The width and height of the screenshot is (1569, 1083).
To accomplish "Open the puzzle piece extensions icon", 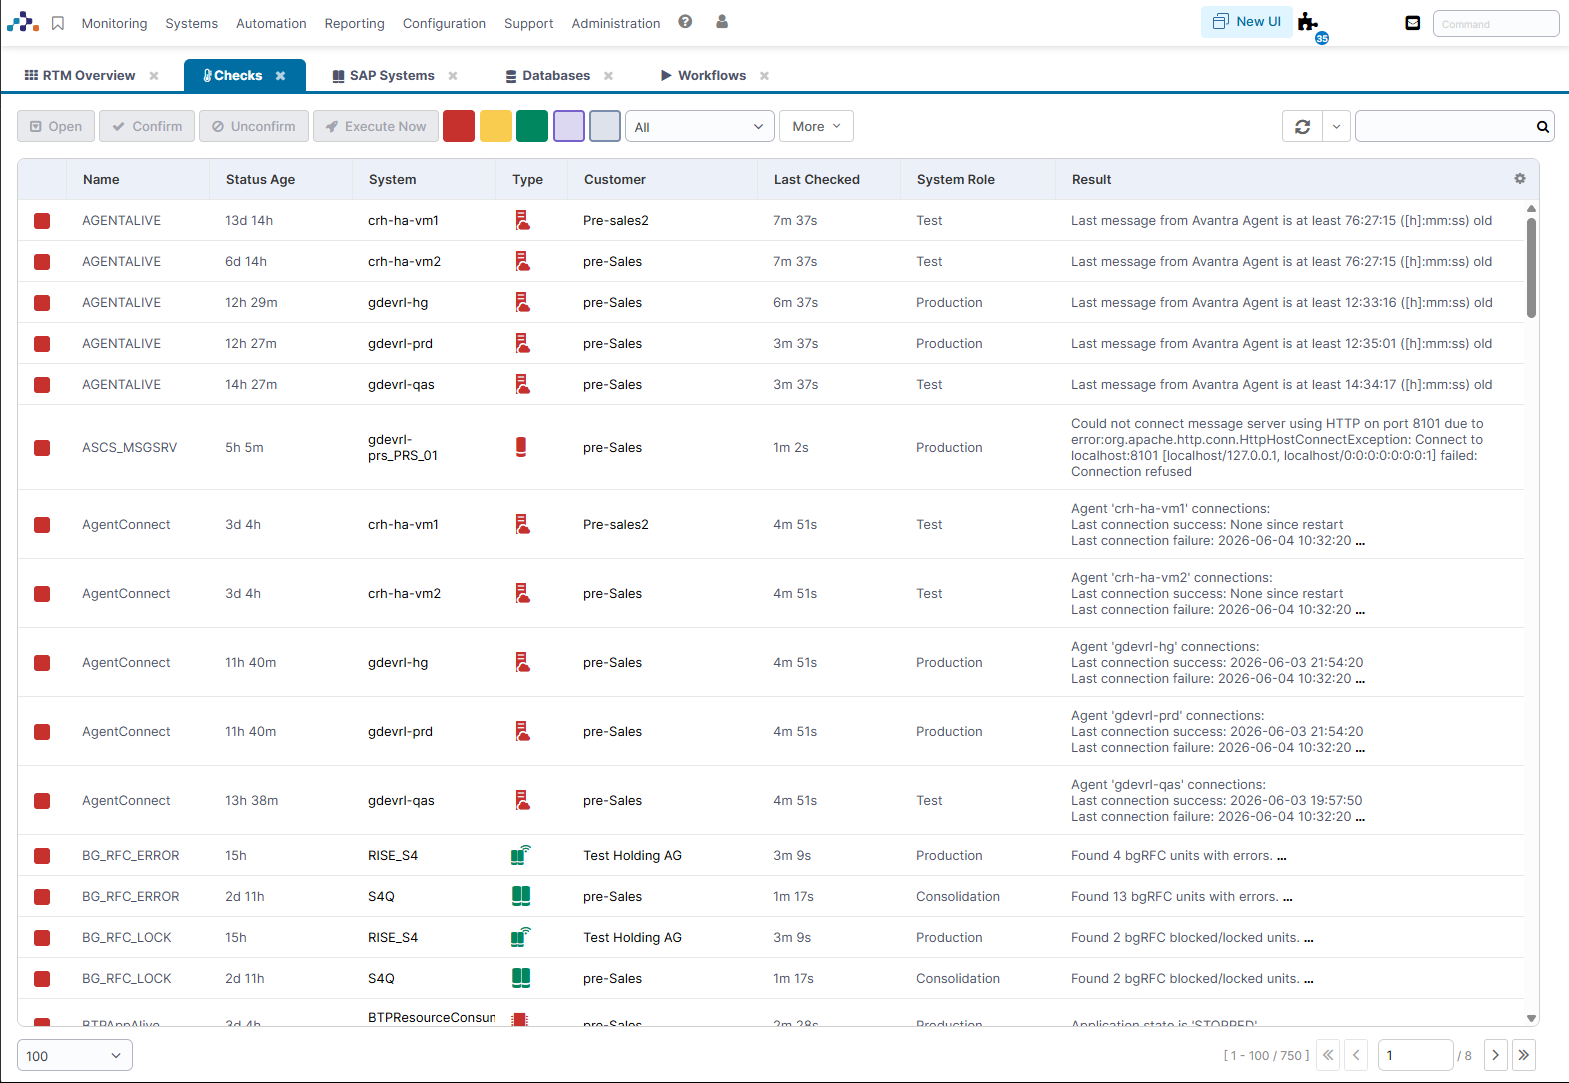I will click(1308, 21).
